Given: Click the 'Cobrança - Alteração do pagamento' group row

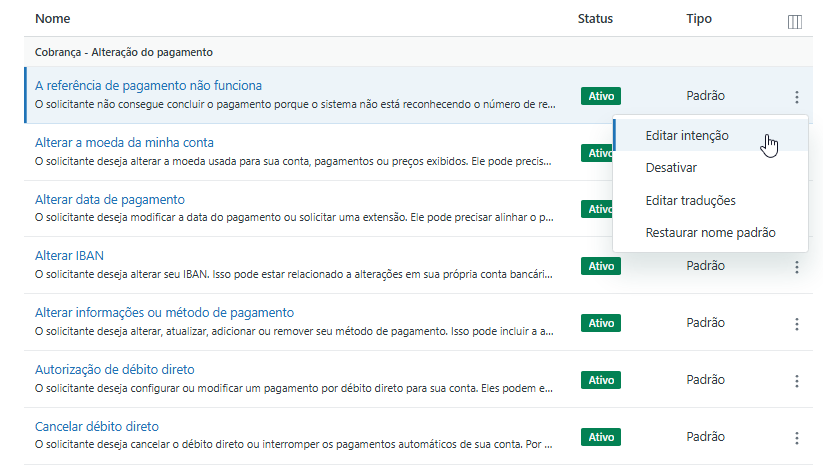Looking at the screenshot, I should click(123, 52).
